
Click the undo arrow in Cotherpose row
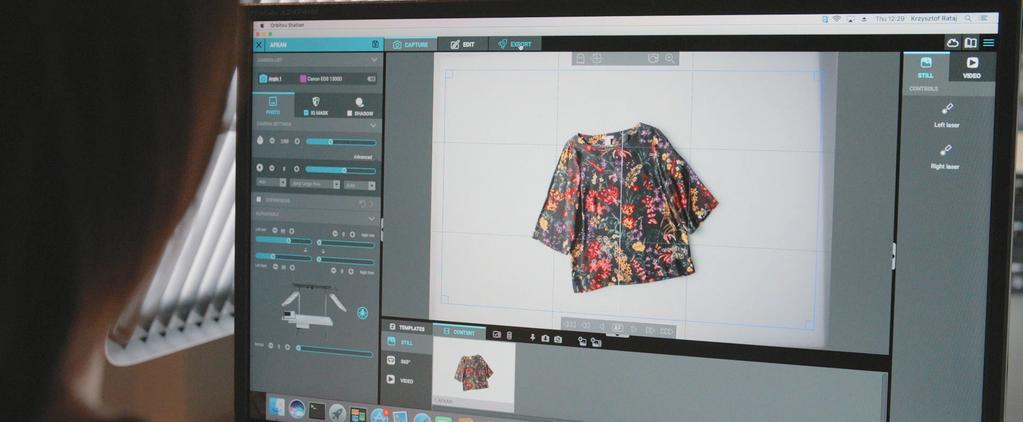(x=363, y=203)
